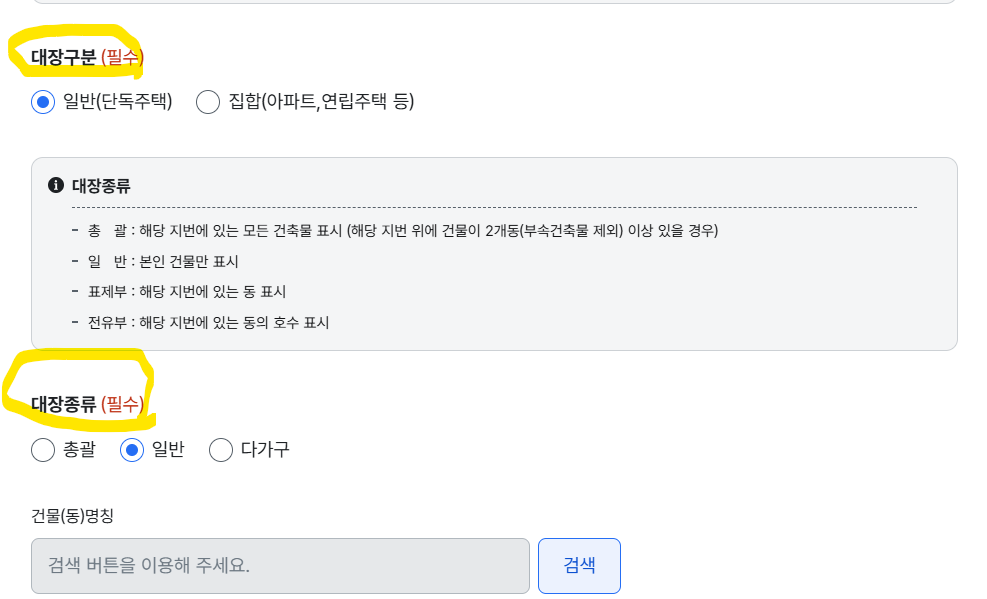Click the 일 반 : 본인 건물만 표시 line
The image size is (987, 599).
(x=163, y=262)
